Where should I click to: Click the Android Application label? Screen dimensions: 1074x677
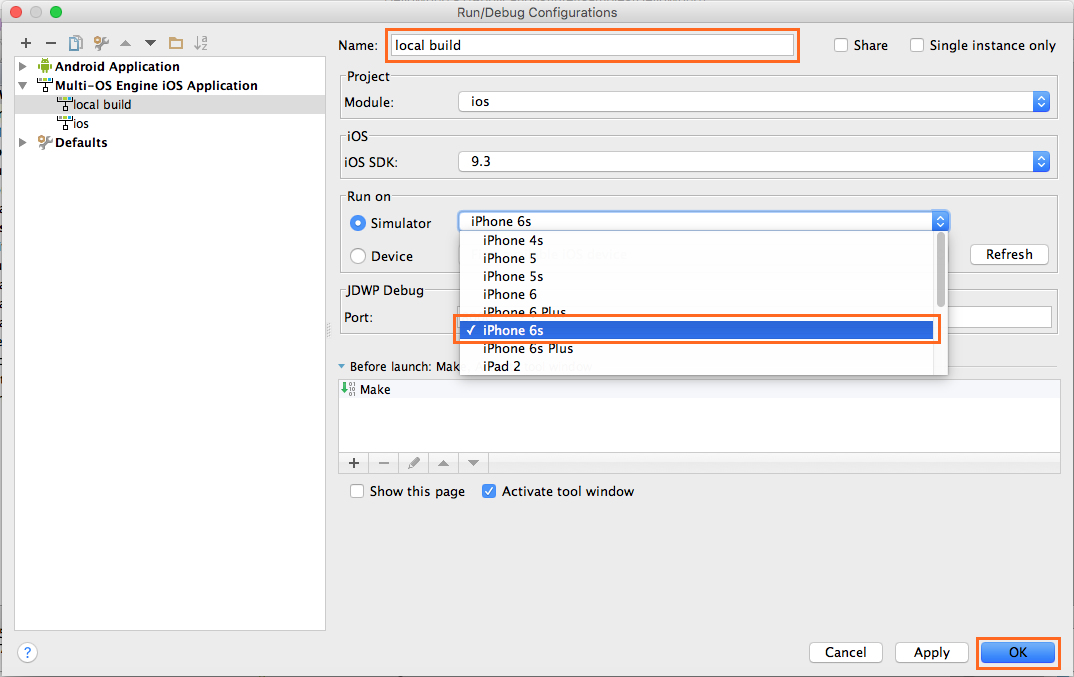(117, 66)
